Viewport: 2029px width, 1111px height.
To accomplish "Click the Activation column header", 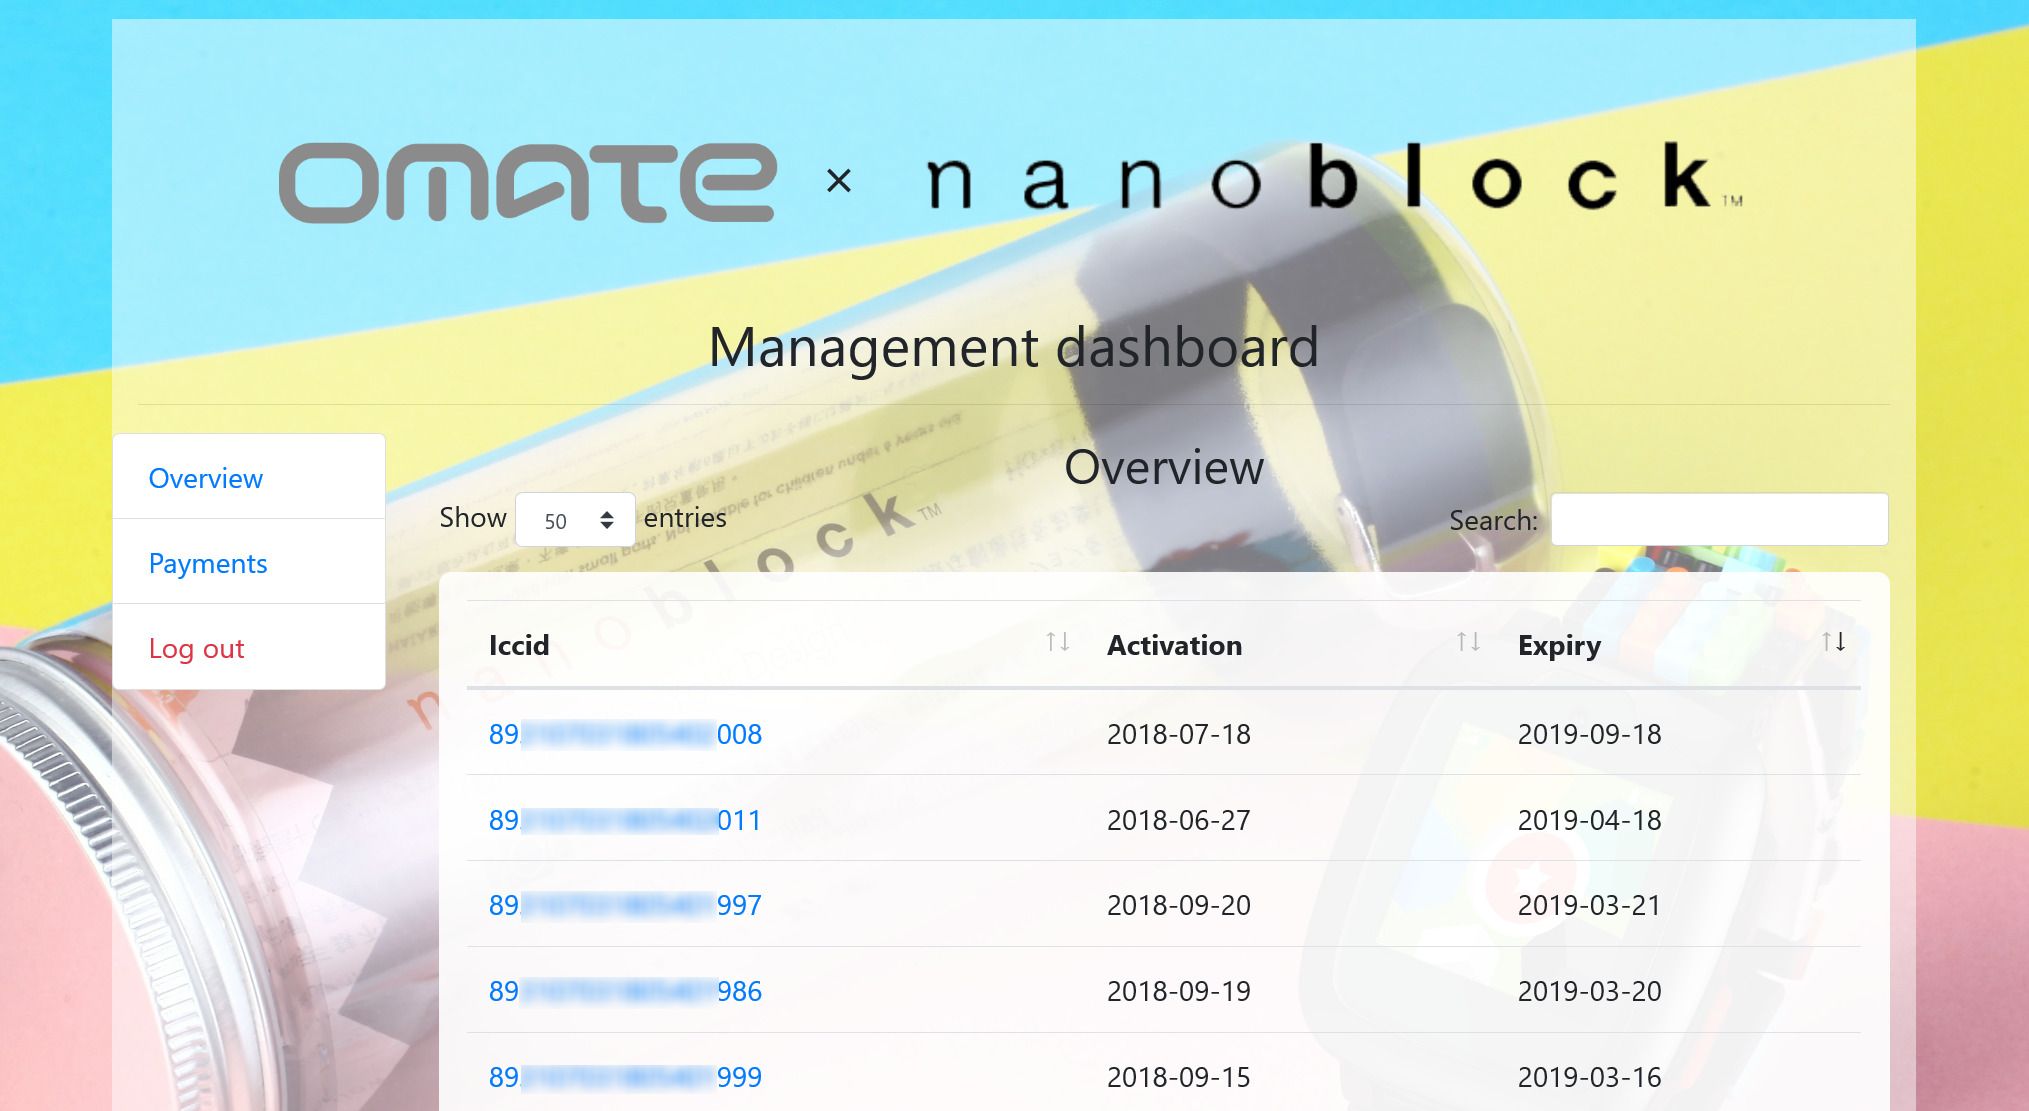I will coord(1174,645).
